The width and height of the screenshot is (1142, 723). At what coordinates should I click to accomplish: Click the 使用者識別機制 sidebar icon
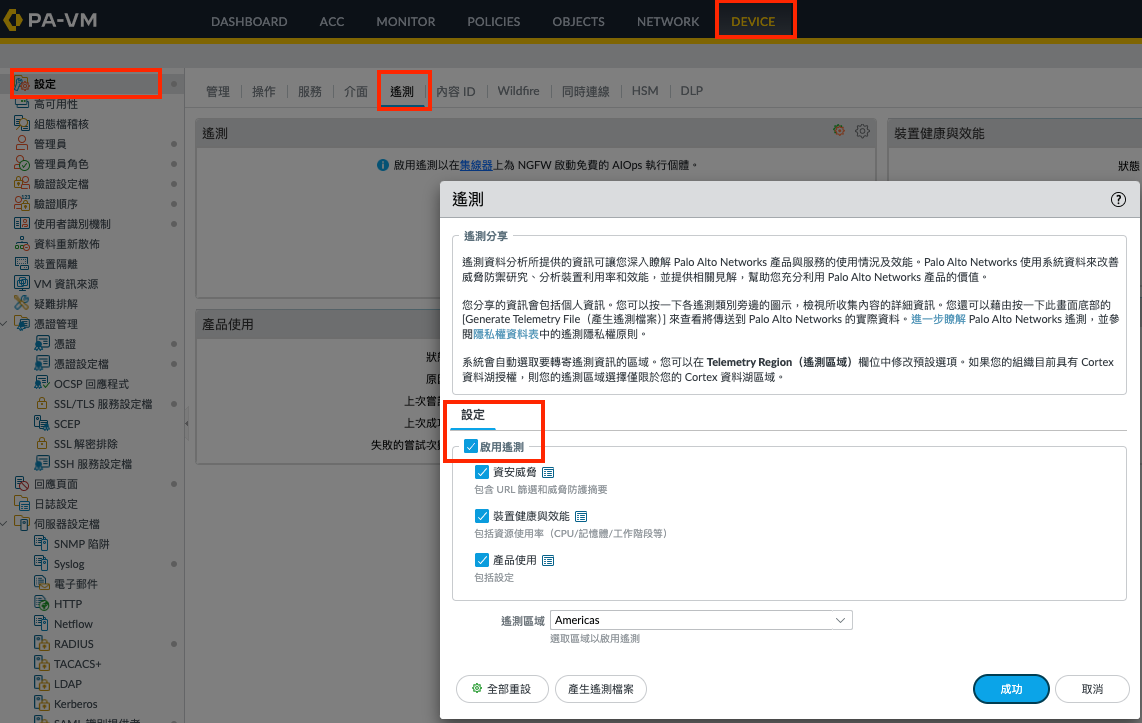(22, 223)
